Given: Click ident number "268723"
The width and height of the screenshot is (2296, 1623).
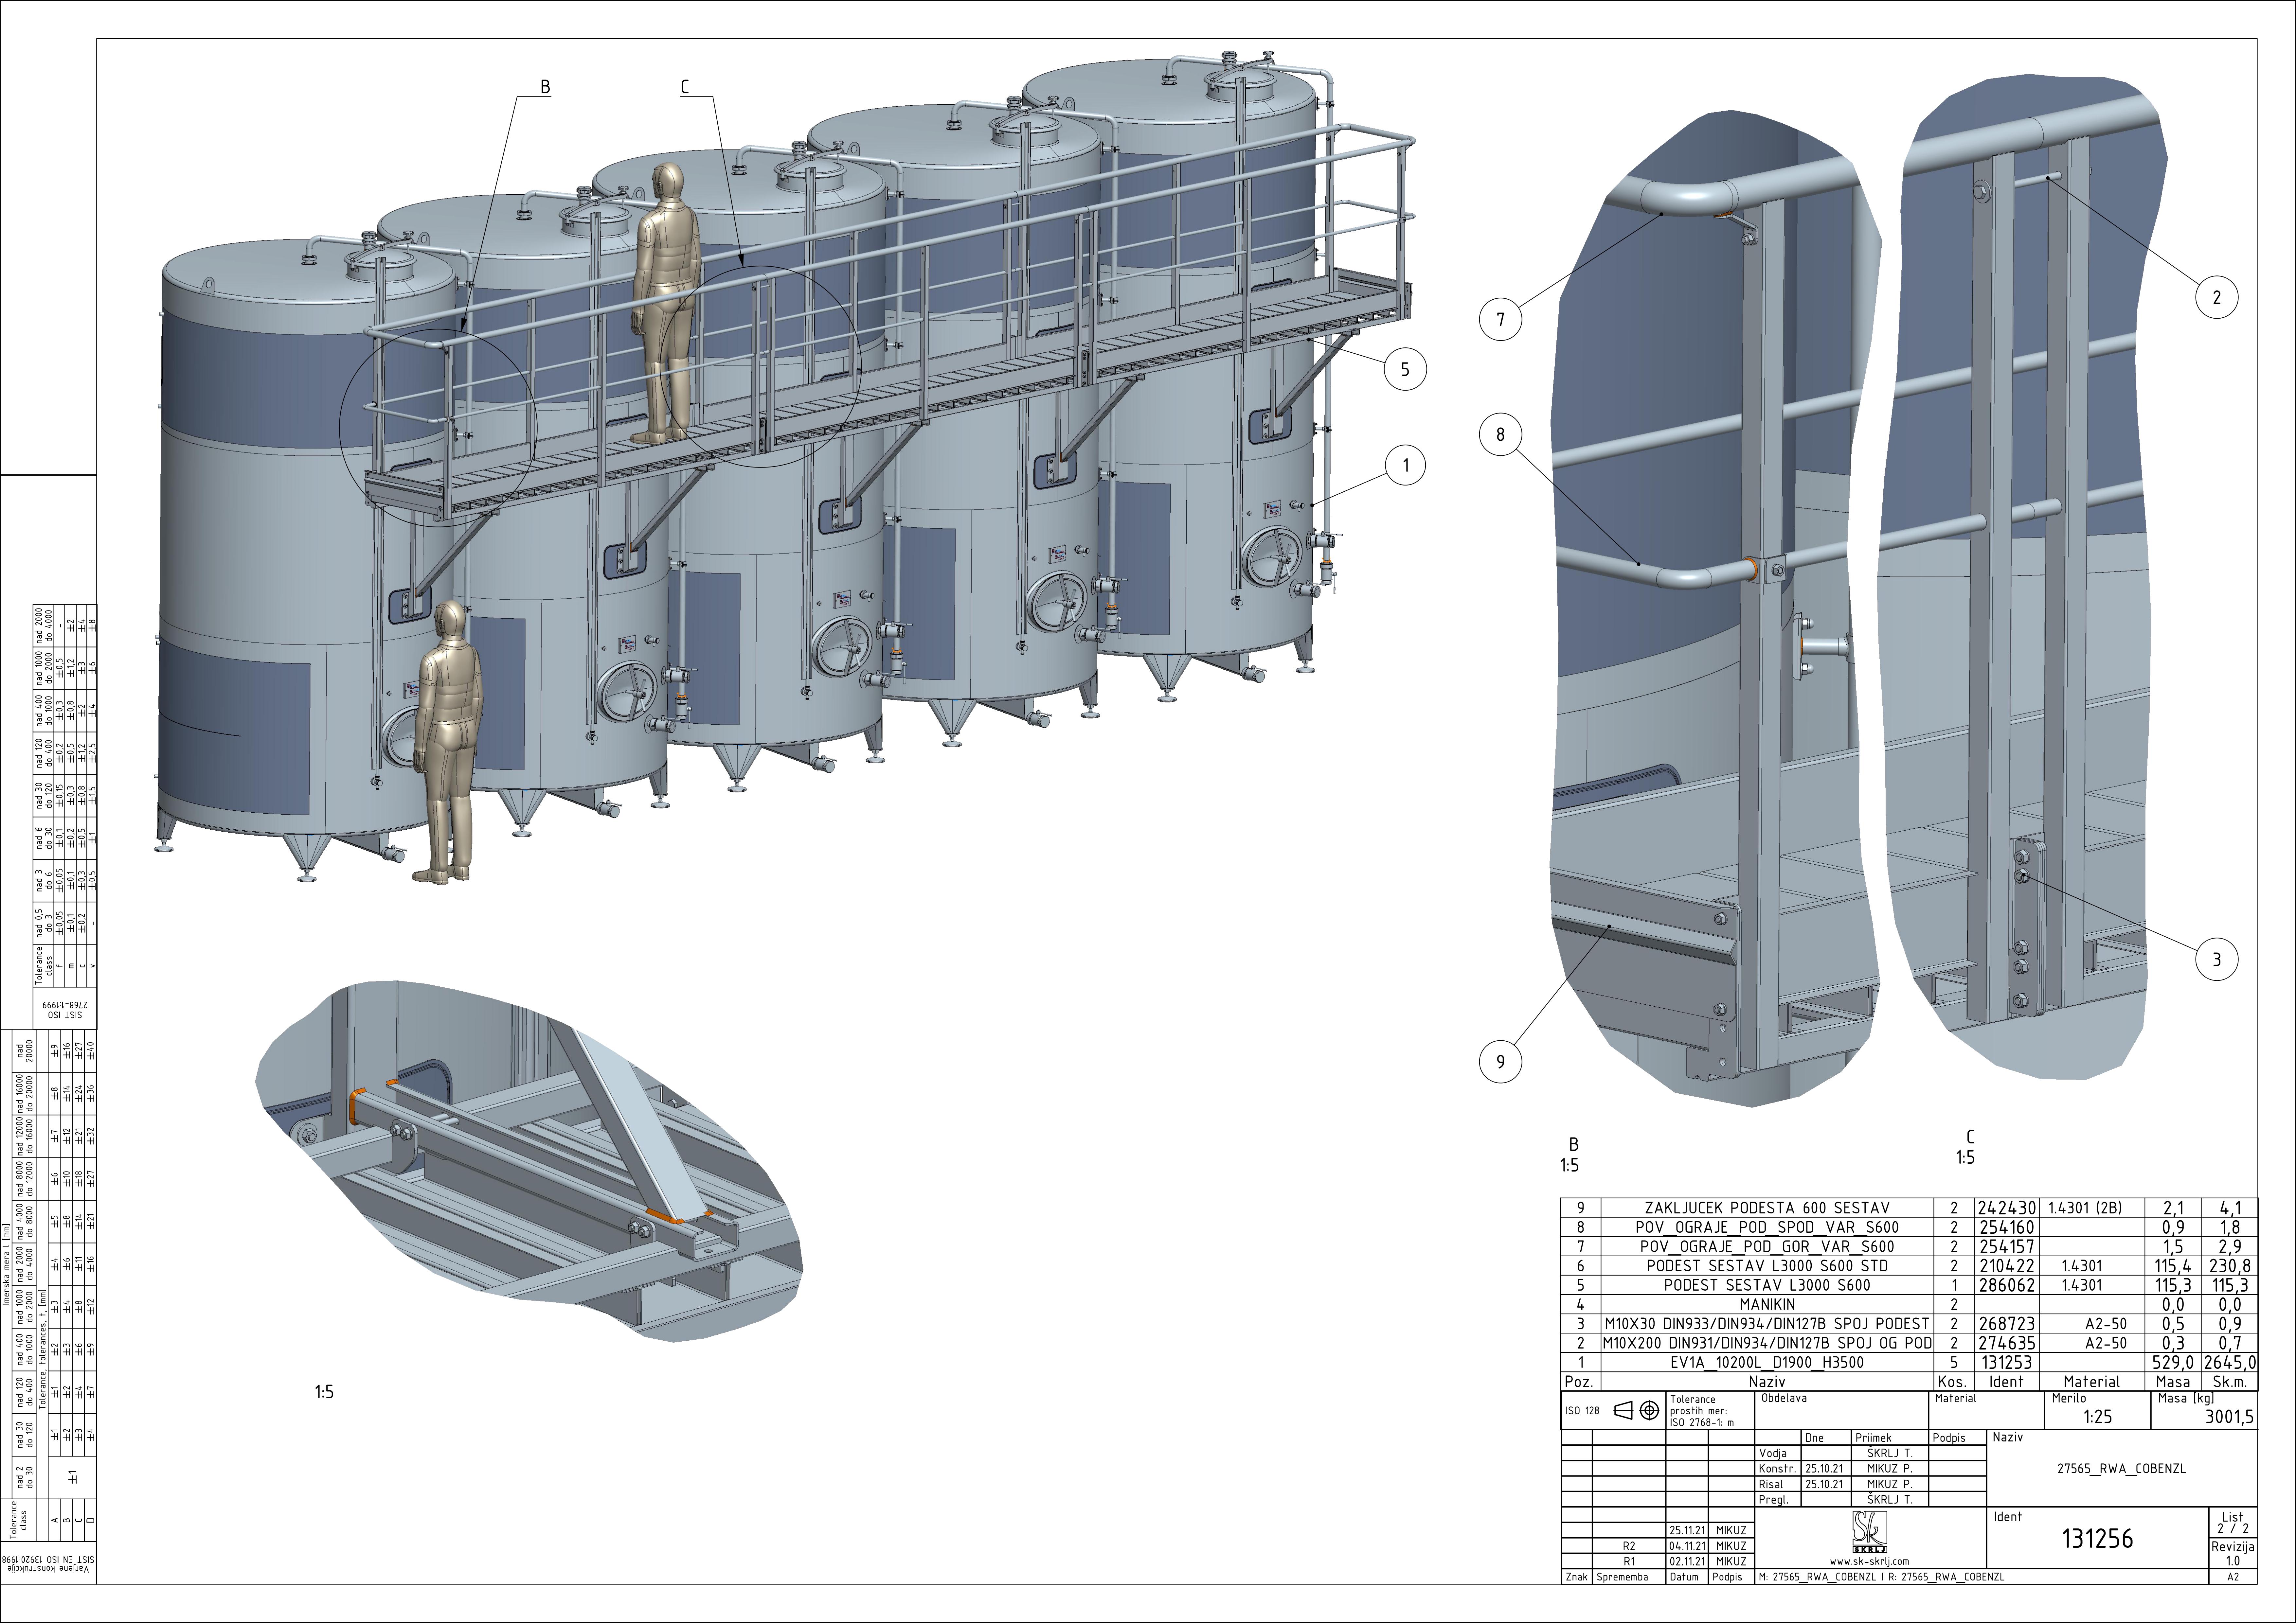Looking at the screenshot, I should 2007,1324.
